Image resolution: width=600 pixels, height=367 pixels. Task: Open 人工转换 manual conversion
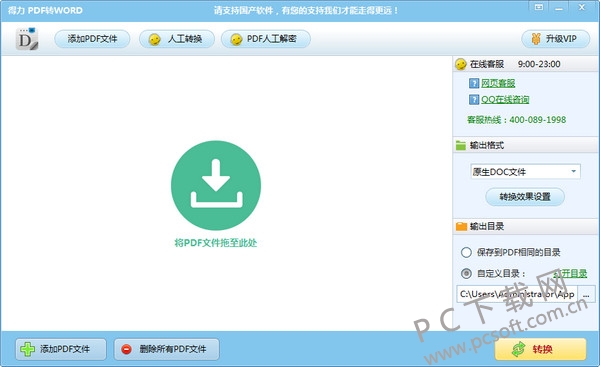point(177,39)
